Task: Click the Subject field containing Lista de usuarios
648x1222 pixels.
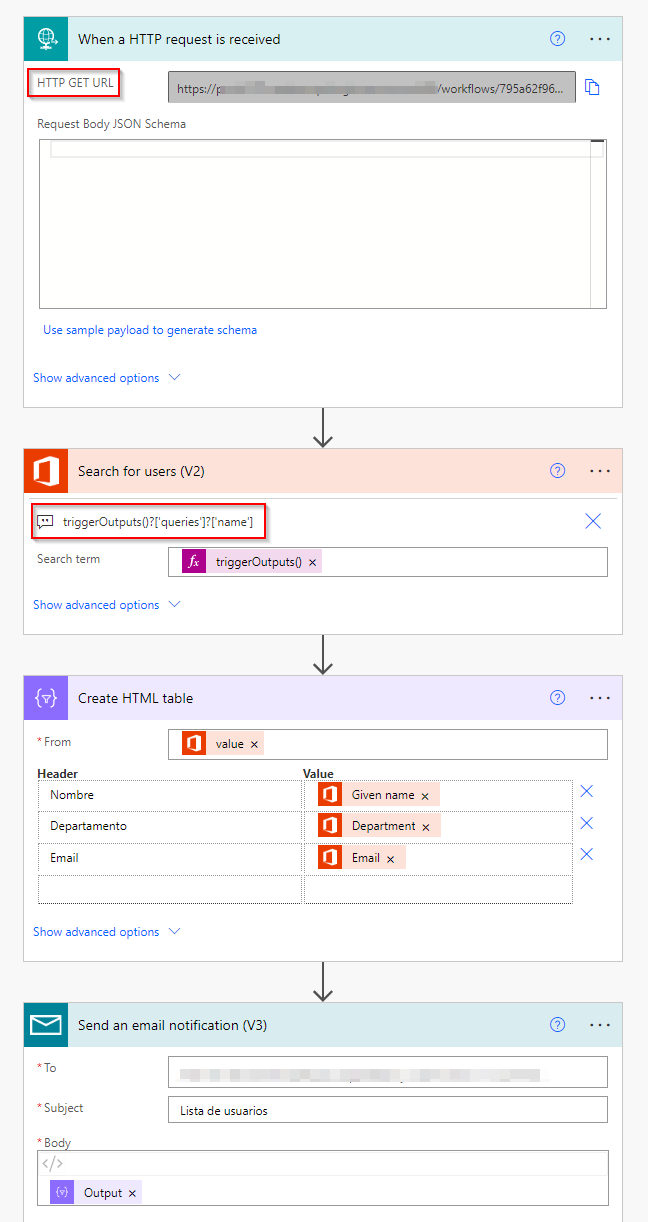Action: tap(387, 1110)
